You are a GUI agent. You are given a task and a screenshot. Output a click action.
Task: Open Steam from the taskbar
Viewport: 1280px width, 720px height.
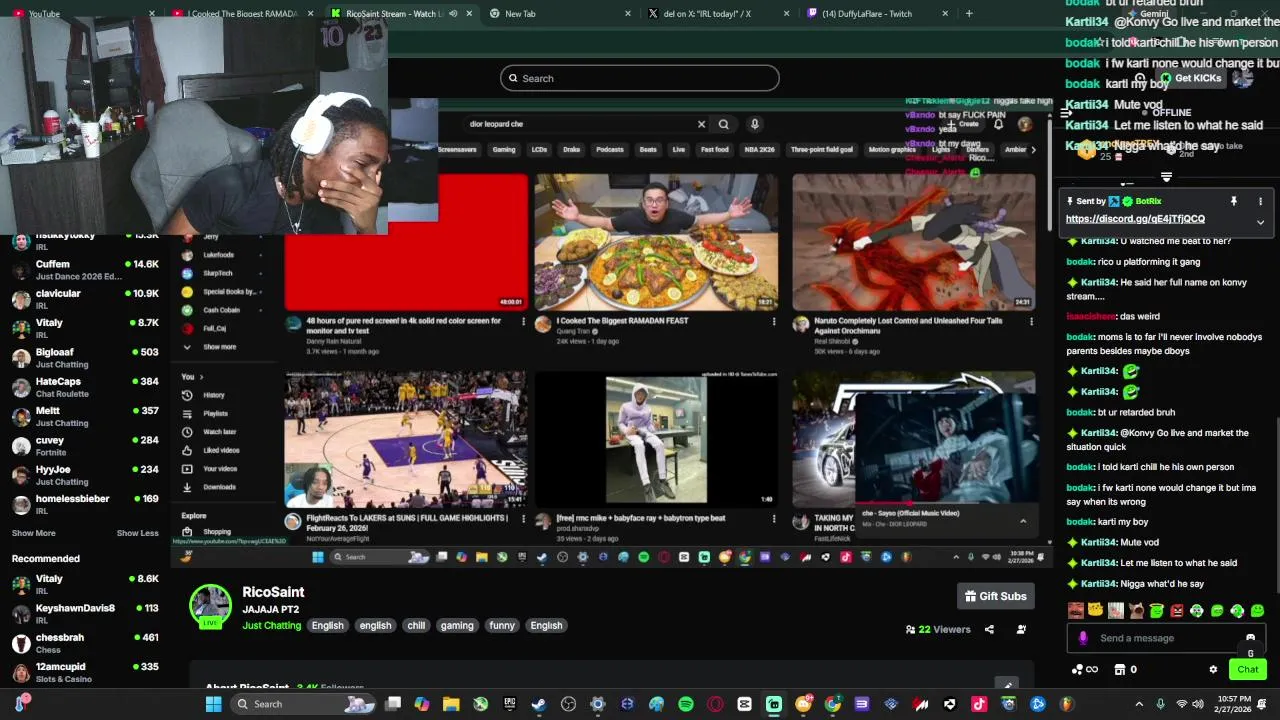pos(538,704)
